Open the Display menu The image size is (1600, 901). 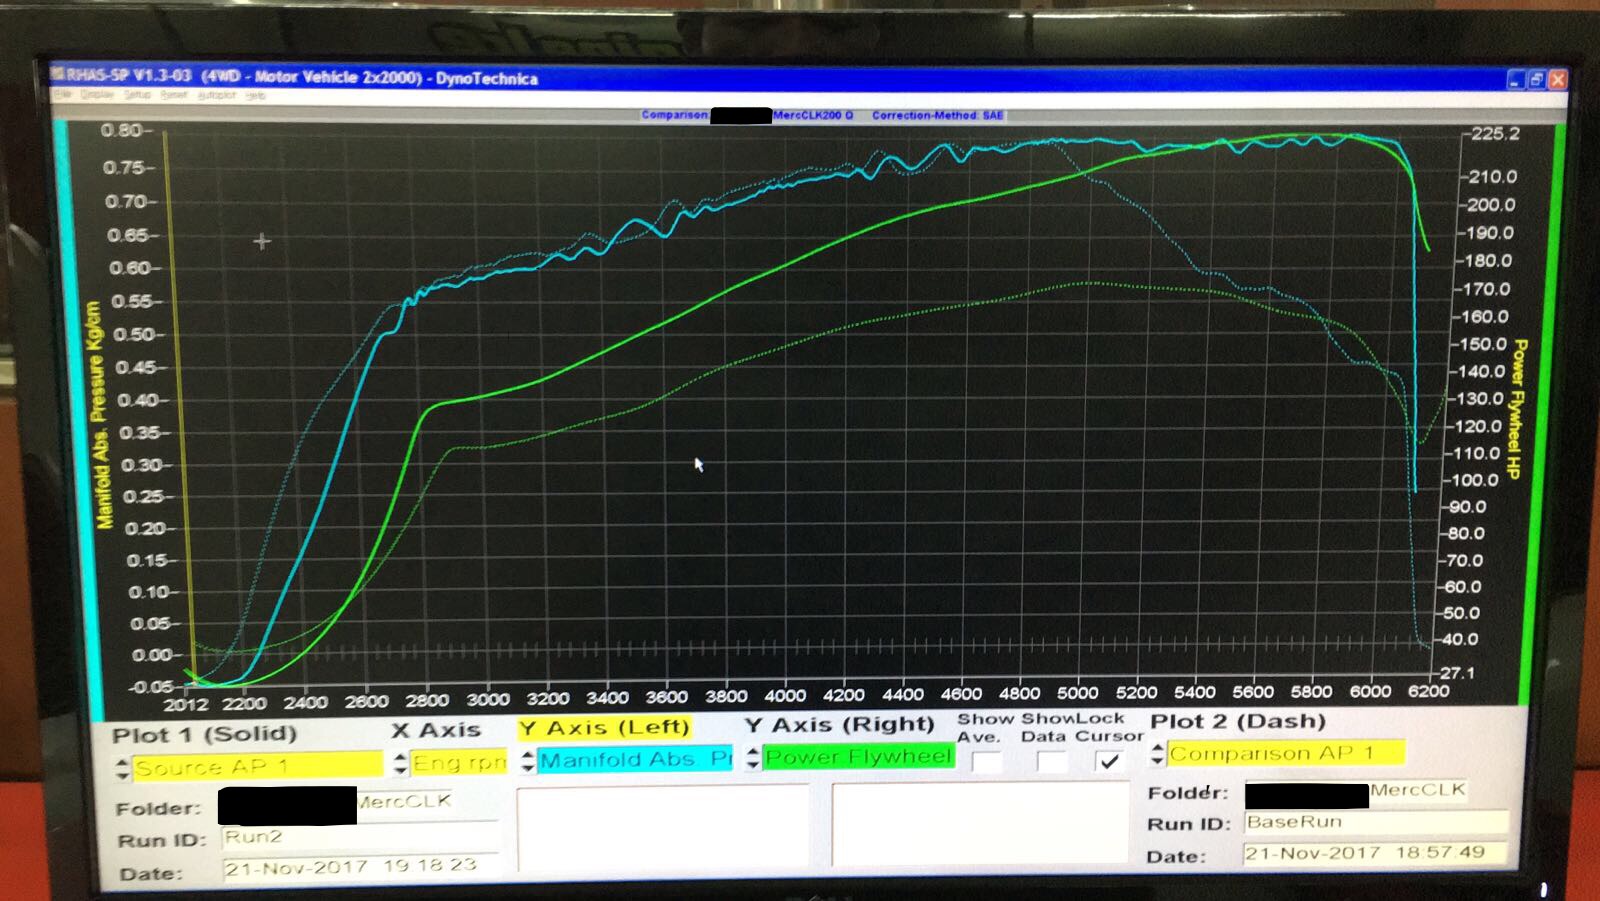(97, 95)
